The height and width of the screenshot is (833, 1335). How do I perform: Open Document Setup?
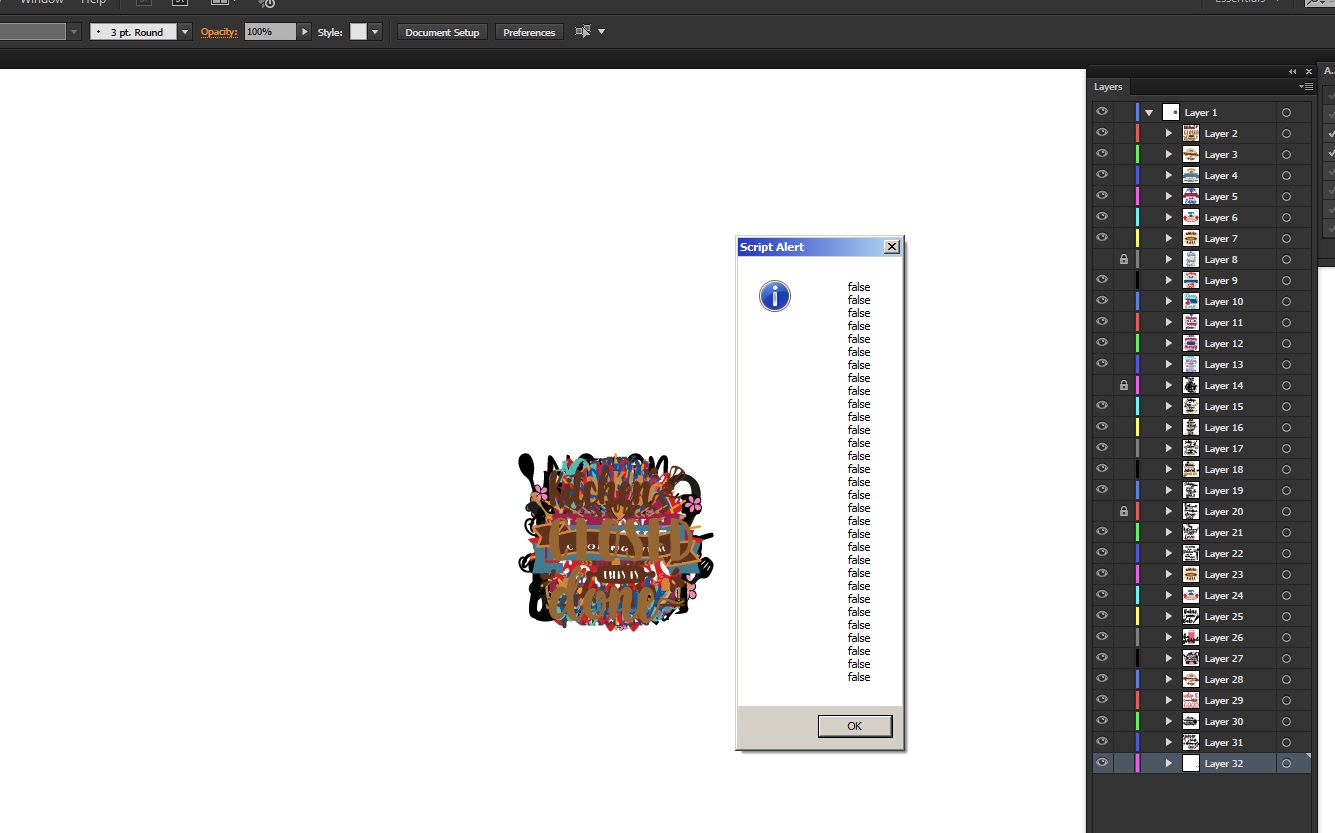coord(443,32)
